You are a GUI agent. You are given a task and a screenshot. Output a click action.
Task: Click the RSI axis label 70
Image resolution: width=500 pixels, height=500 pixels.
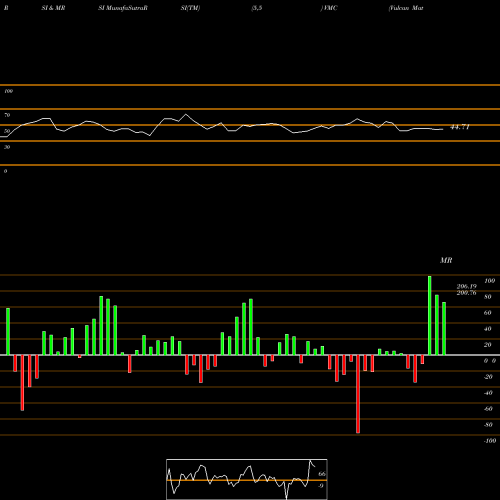(7, 115)
